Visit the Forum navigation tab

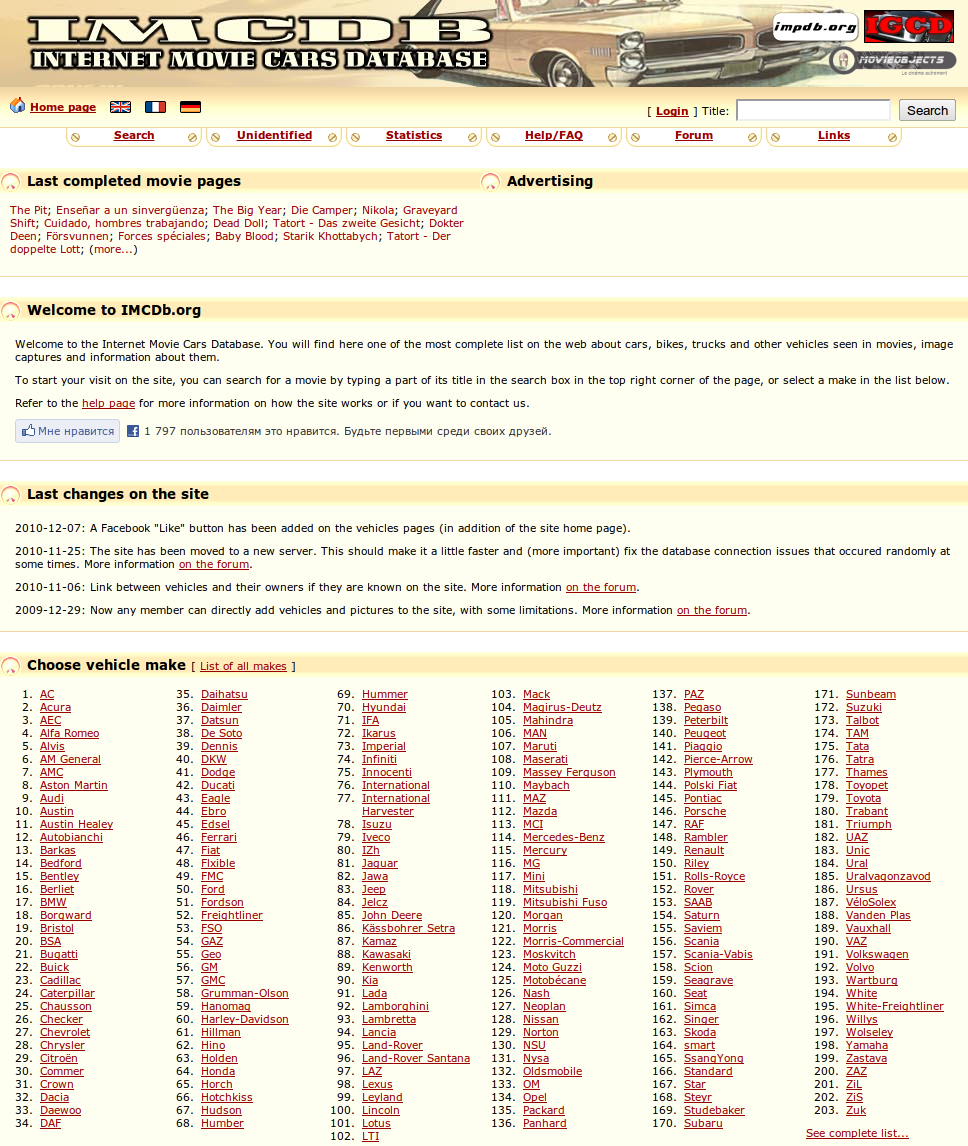pos(694,136)
